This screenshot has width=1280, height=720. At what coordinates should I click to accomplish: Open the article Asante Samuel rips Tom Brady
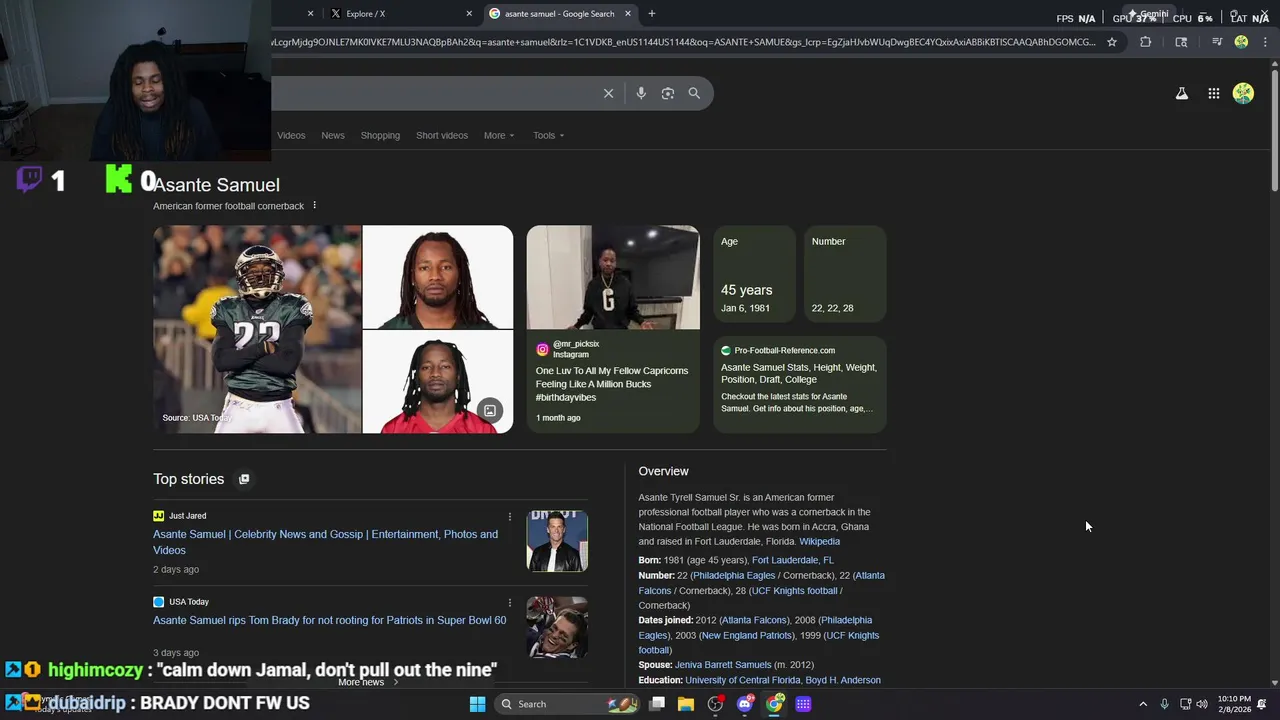(x=329, y=620)
